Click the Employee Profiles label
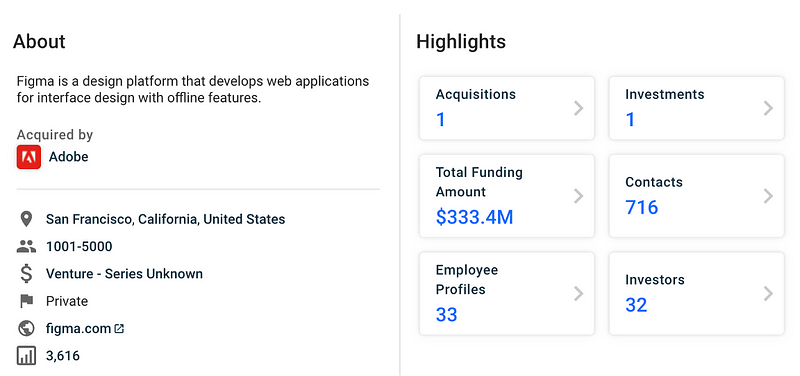This screenshot has width=800, height=376. pyautogui.click(x=467, y=280)
